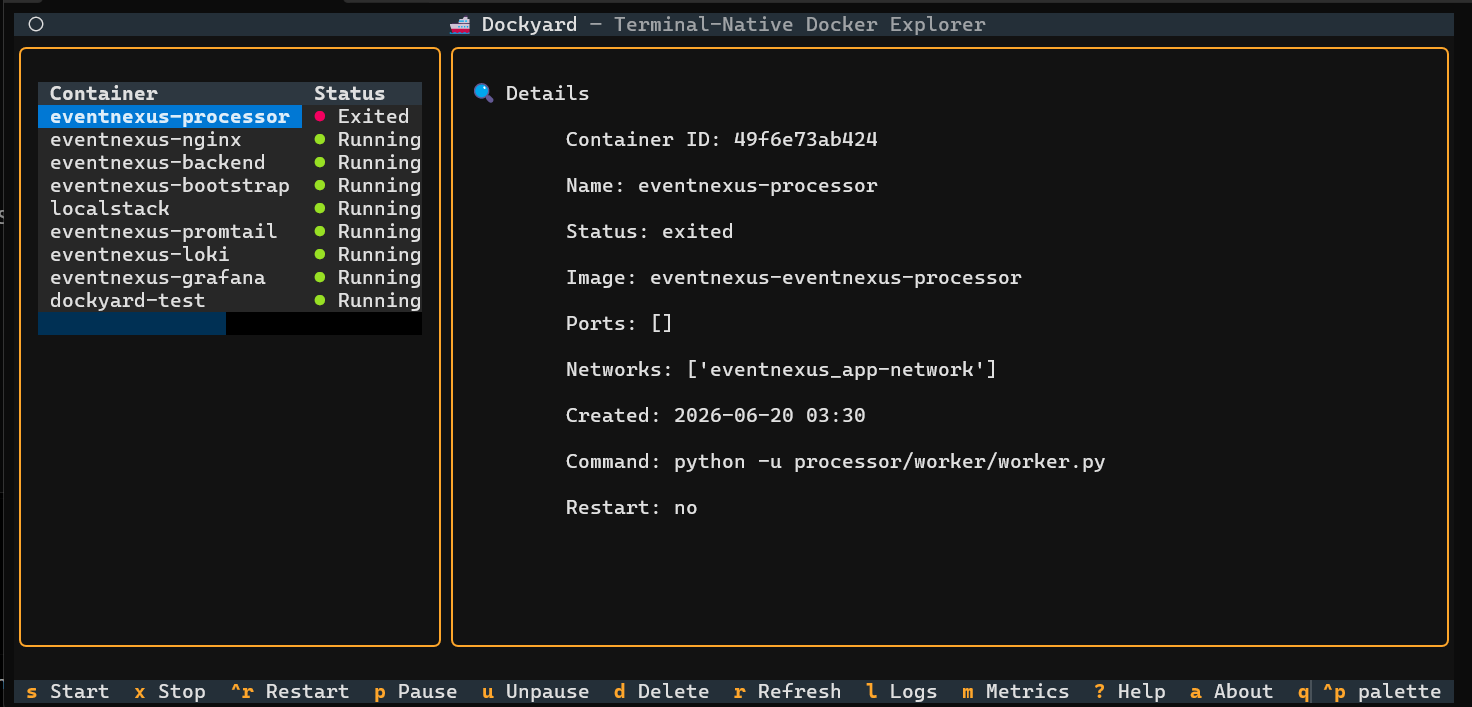
Task: Click the Image: eventnexus-eventnexus-processor line
Action: (x=794, y=278)
